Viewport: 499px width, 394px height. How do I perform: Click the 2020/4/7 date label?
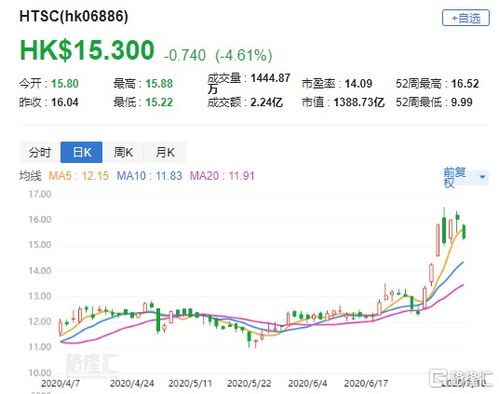pyautogui.click(x=60, y=383)
